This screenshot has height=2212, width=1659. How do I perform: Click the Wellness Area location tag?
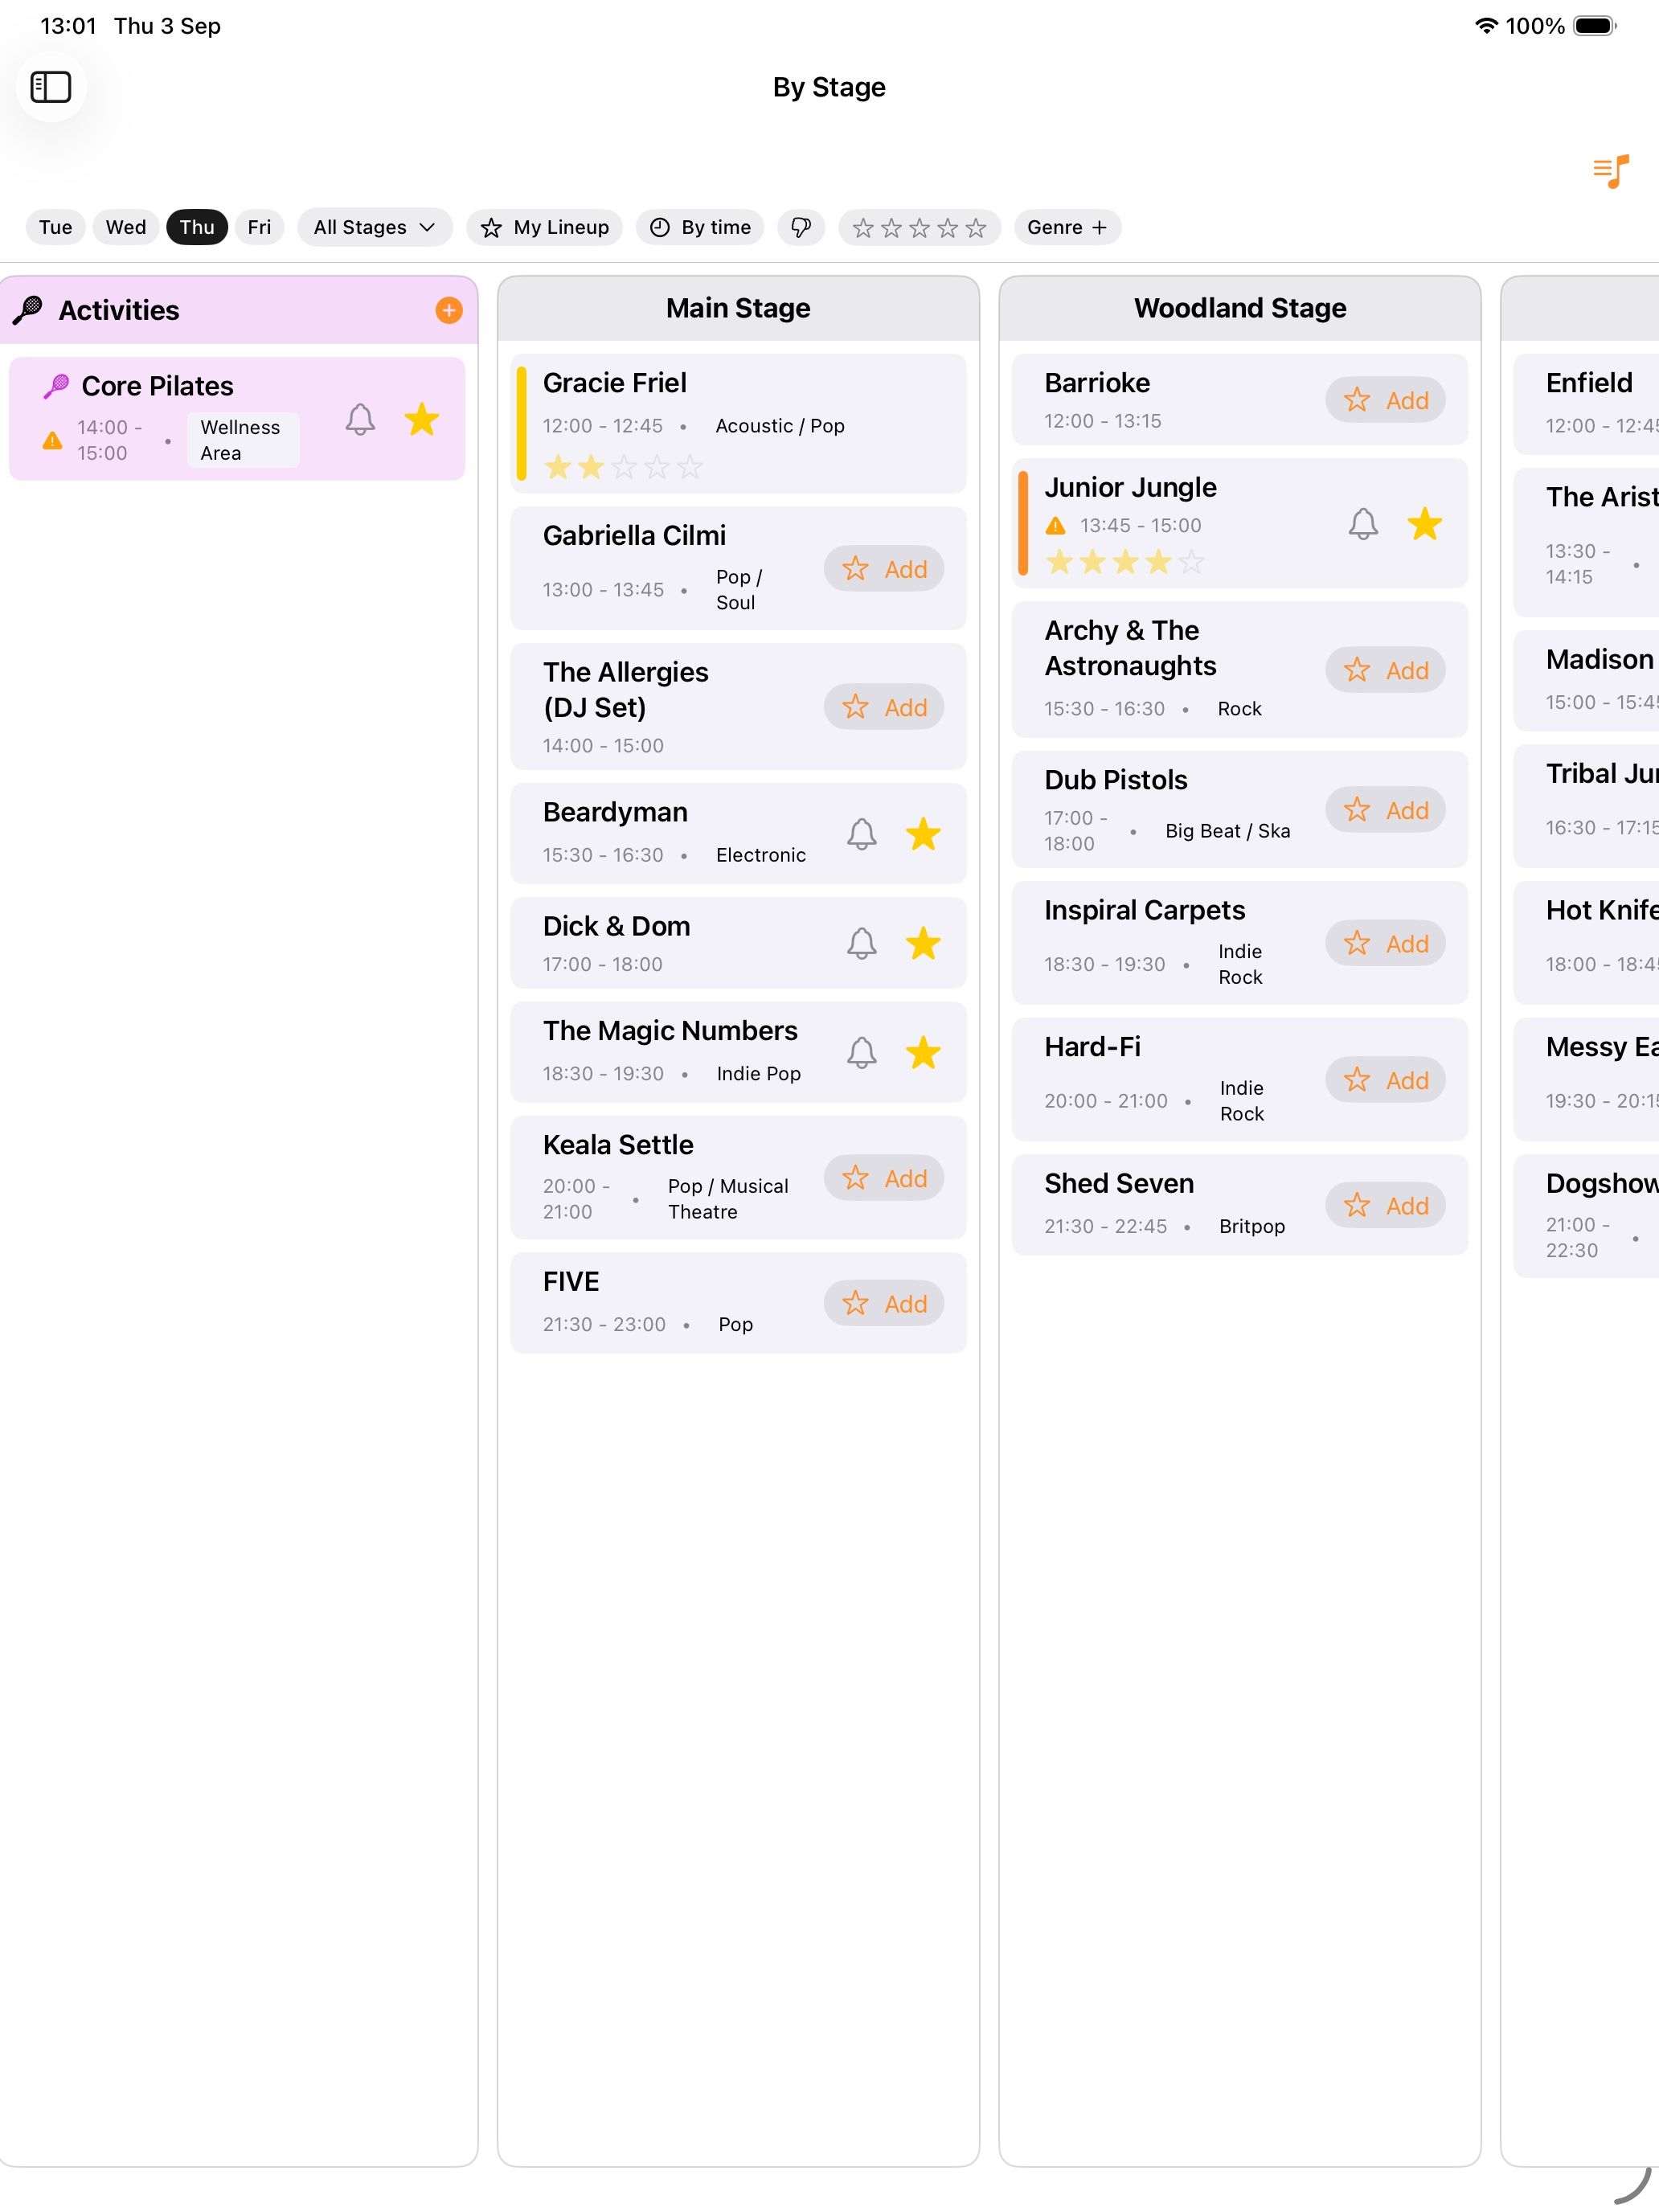coord(243,440)
